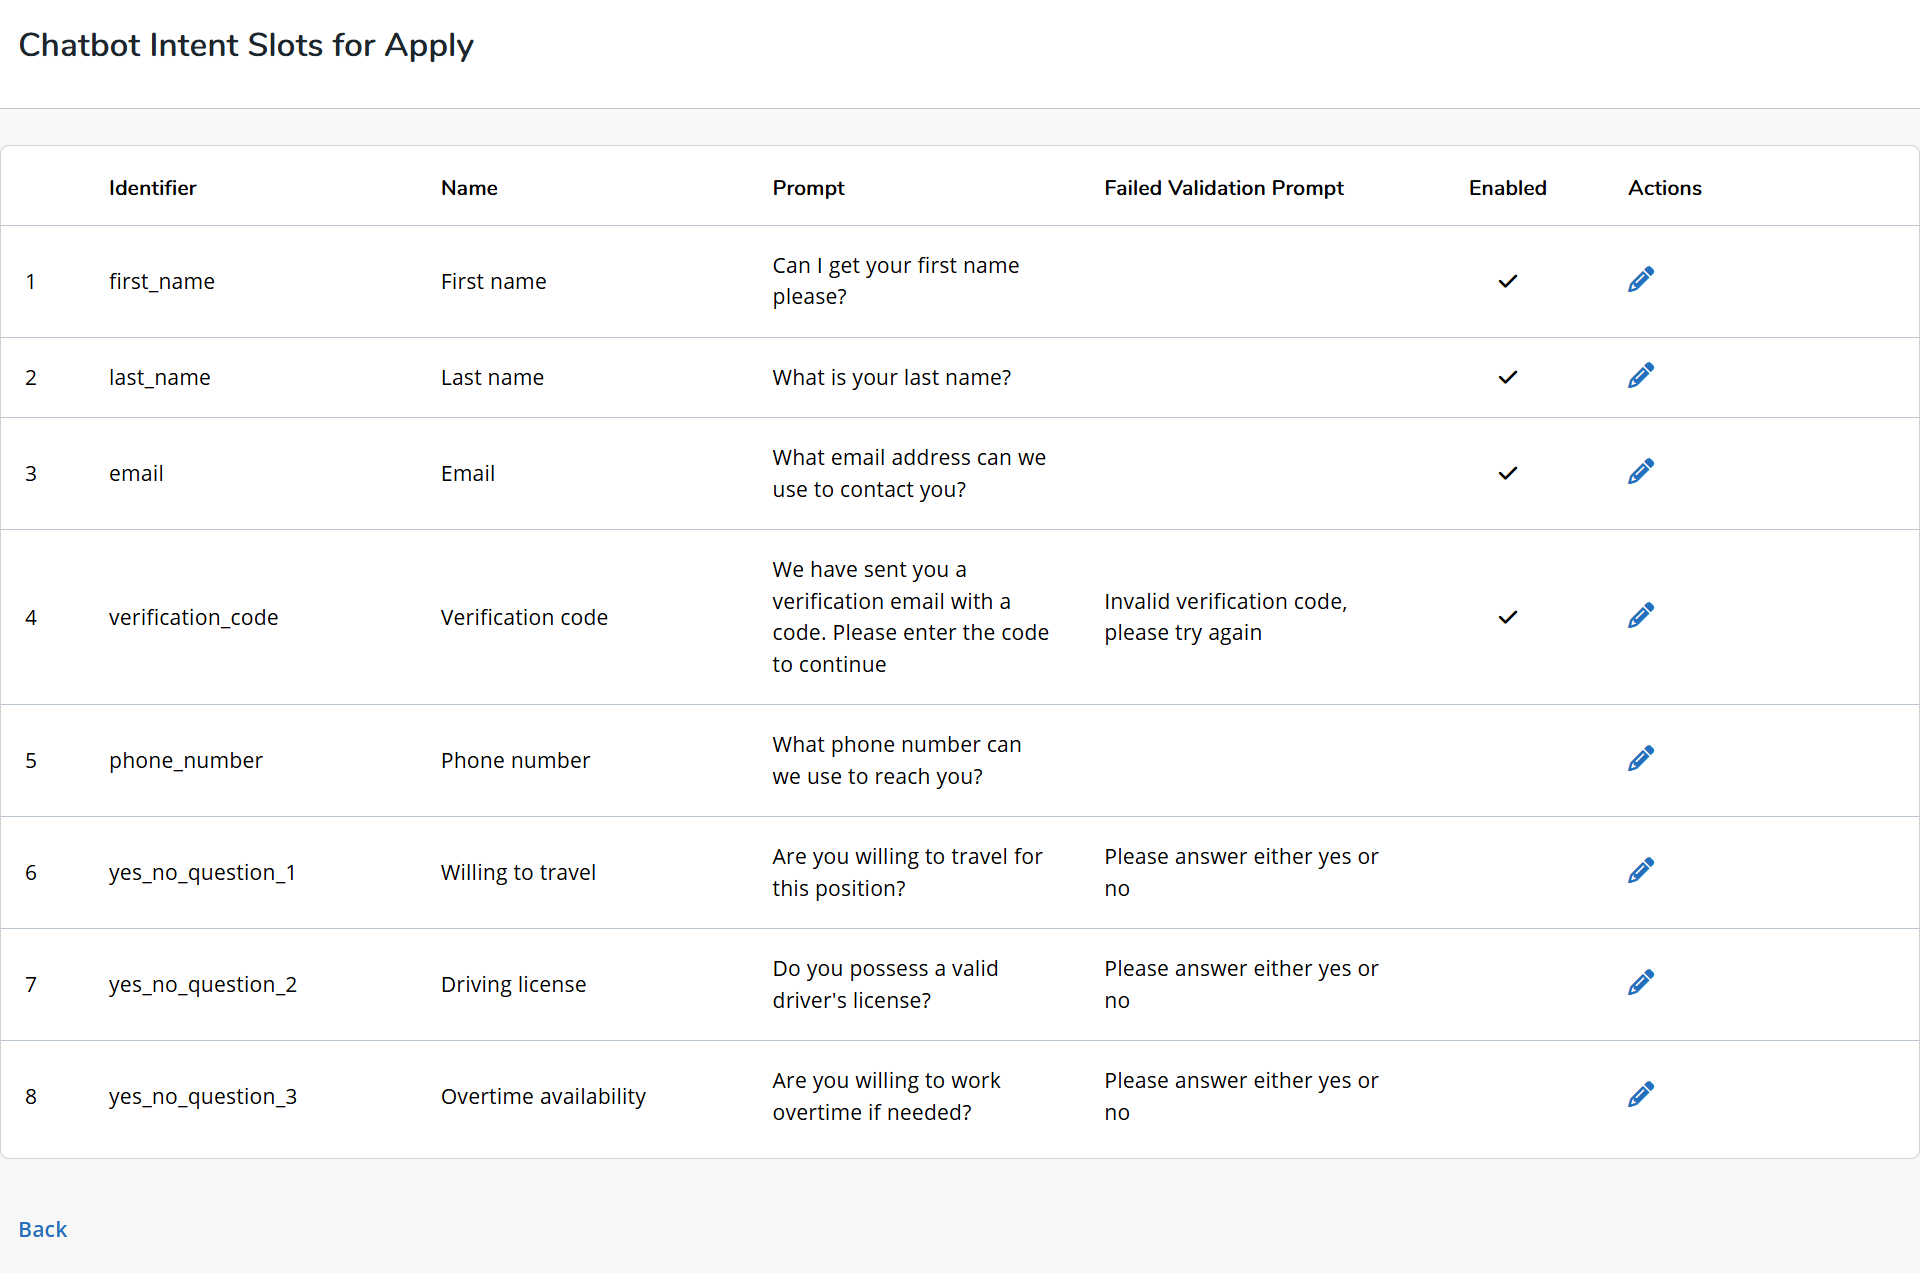Edit the verification_code slot with its pencil icon
This screenshot has height=1273, width=1920.
(1640, 616)
